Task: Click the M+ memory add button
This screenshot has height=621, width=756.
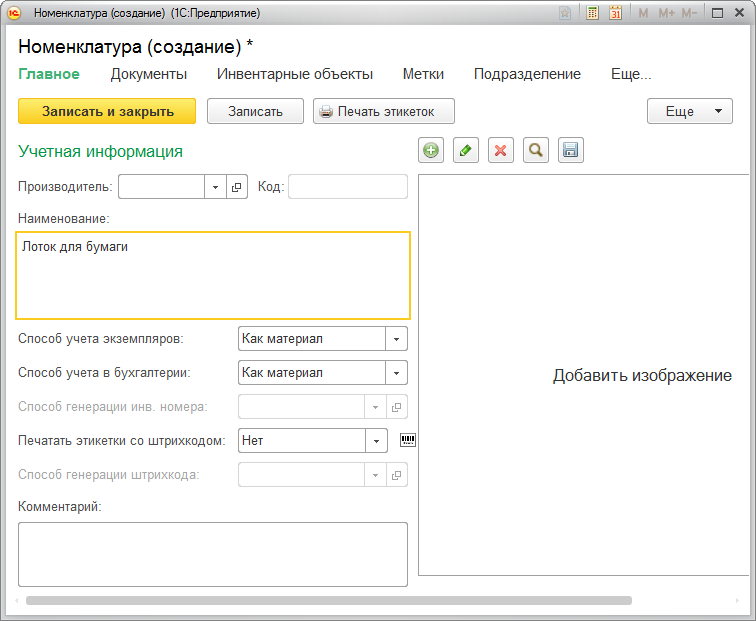Action: [666, 13]
